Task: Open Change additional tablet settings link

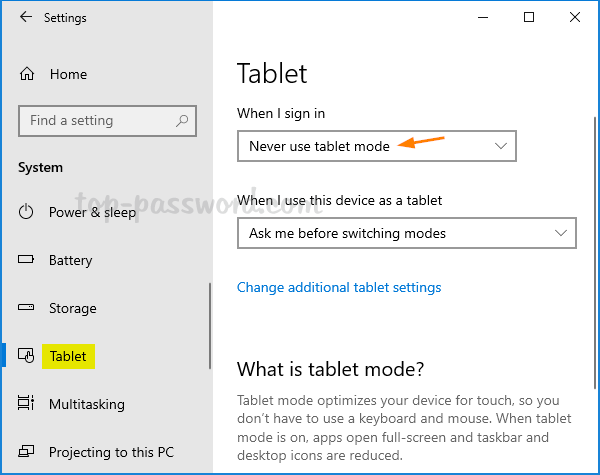Action: pyautogui.click(x=339, y=287)
